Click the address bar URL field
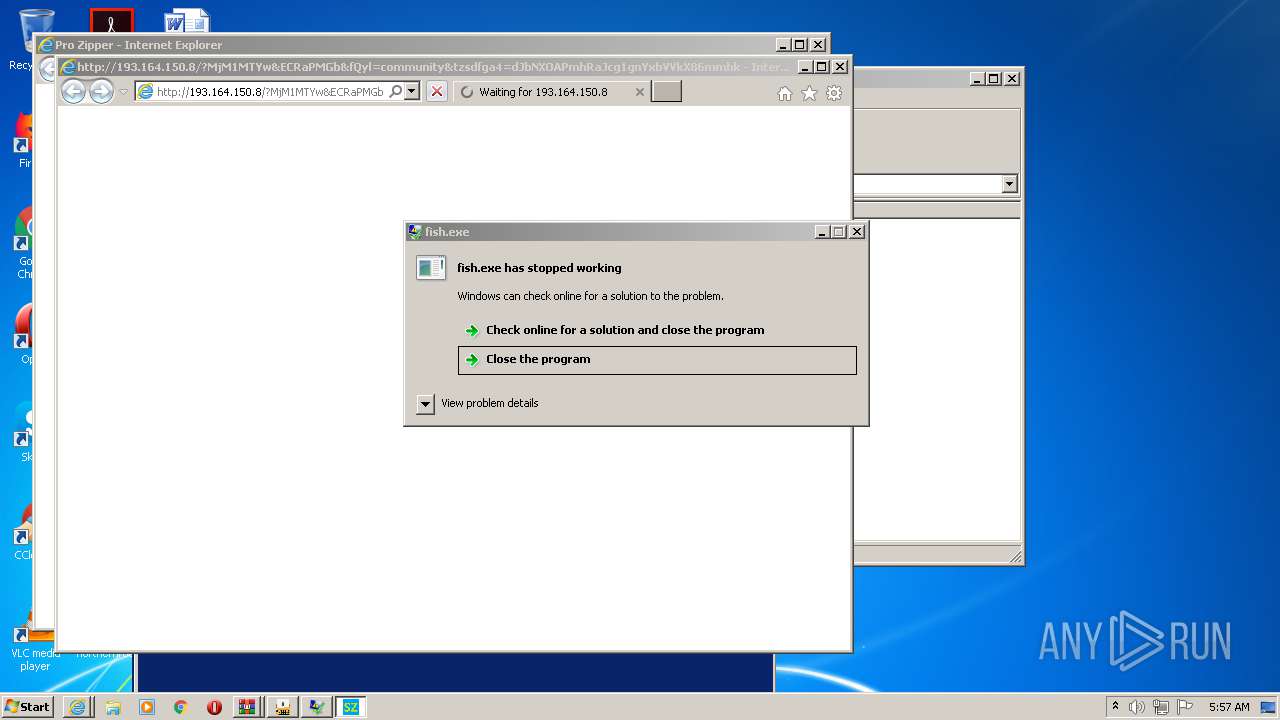The height and width of the screenshot is (720, 1280). 270,92
